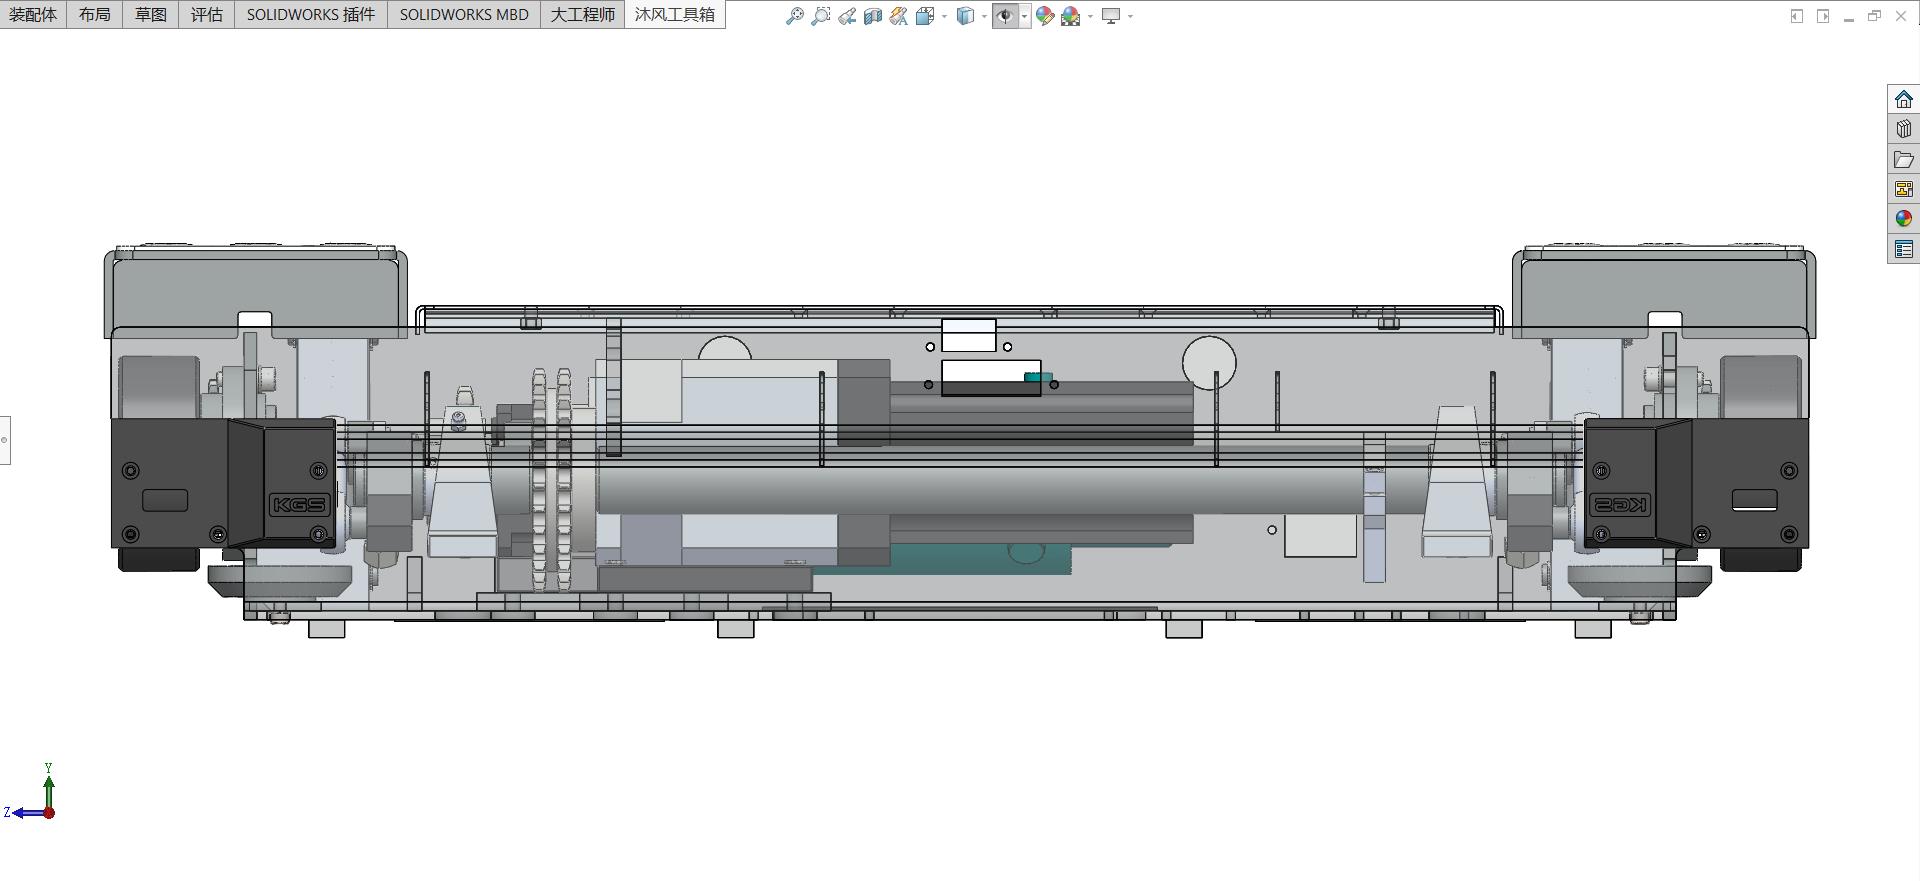Expand the Apply Scene dropdown arrow
The image size is (1920, 881).
[x=1090, y=17]
